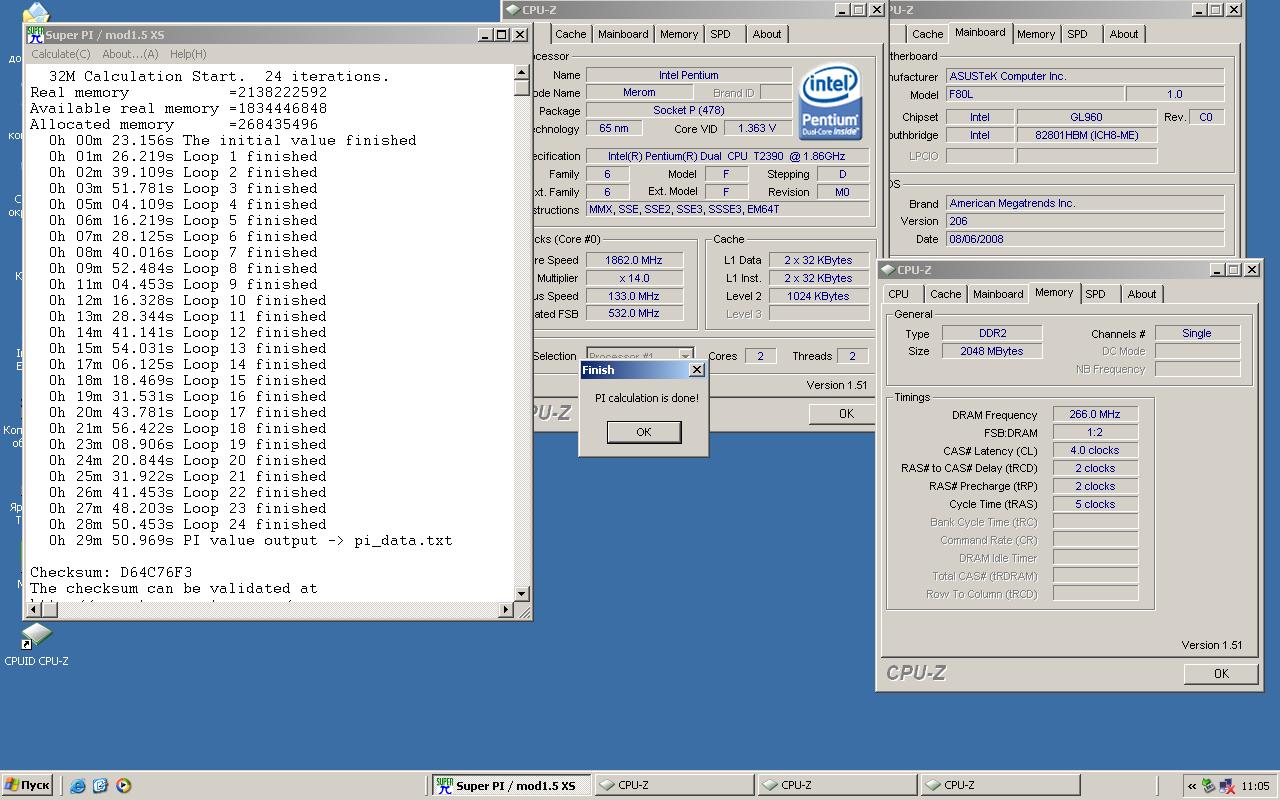
Task: Select the Memory tab in the front CPU-Z window
Action: coord(1054,292)
